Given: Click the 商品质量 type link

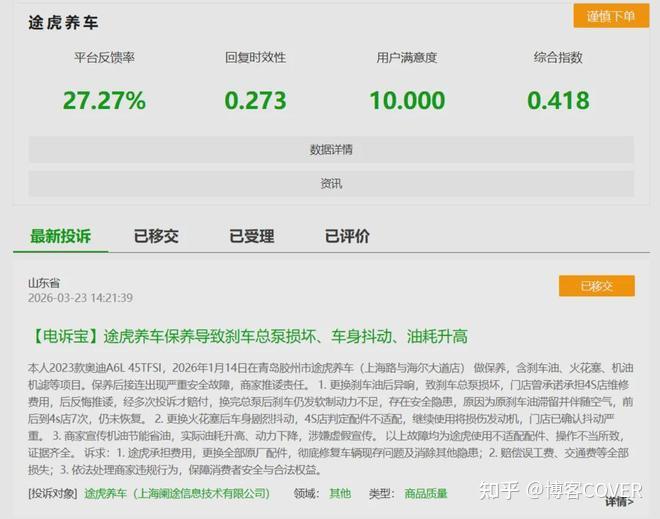Looking at the screenshot, I should click(x=426, y=493).
